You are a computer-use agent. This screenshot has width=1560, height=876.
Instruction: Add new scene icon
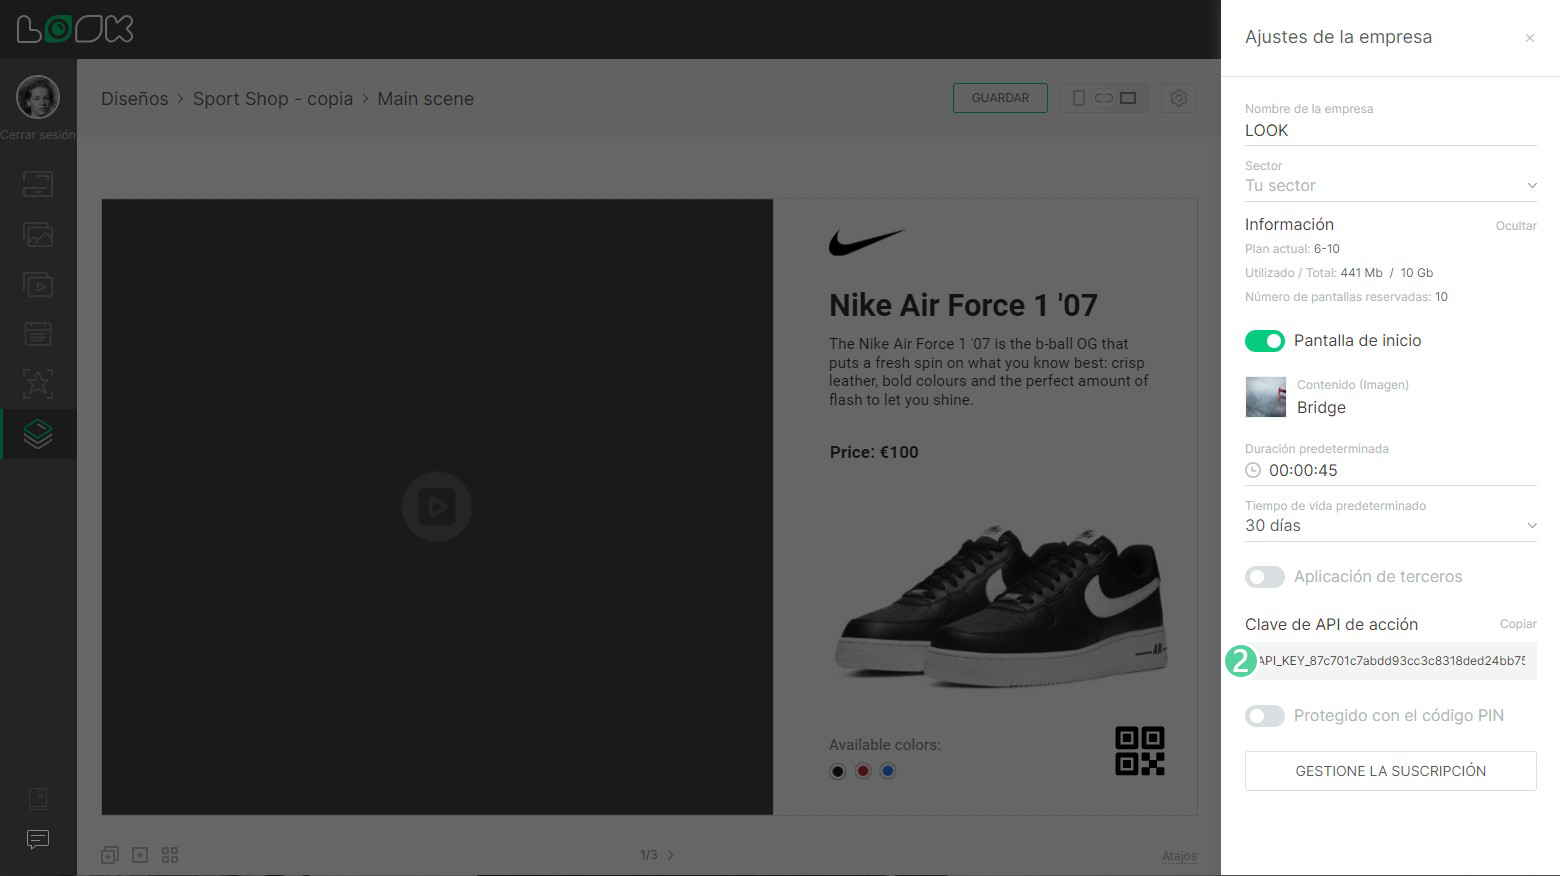pos(140,855)
